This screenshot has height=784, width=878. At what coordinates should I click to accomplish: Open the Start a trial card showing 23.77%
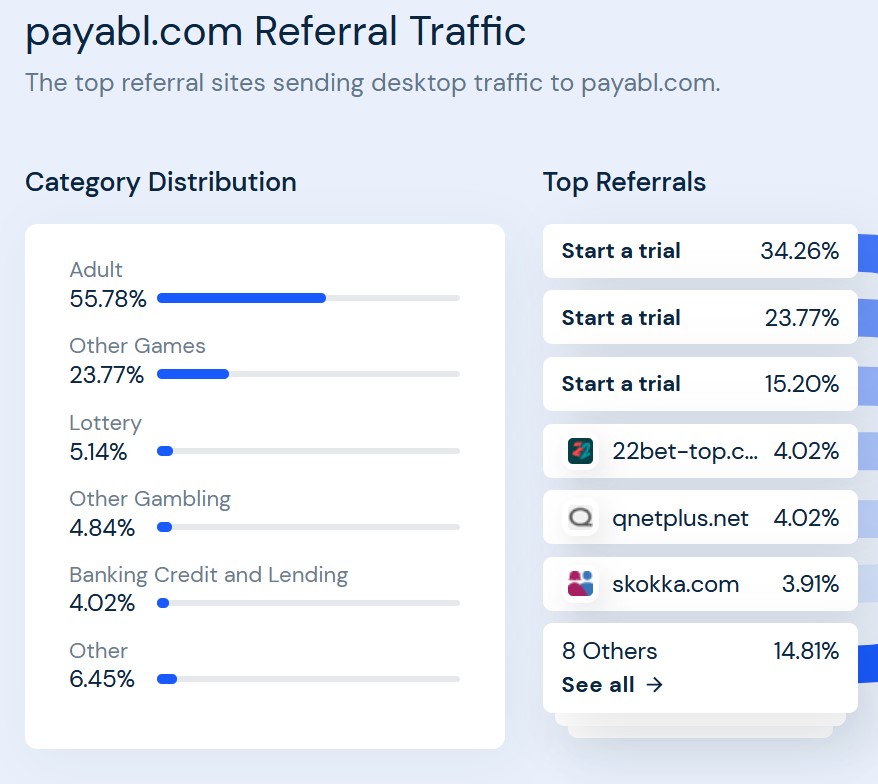click(700, 318)
